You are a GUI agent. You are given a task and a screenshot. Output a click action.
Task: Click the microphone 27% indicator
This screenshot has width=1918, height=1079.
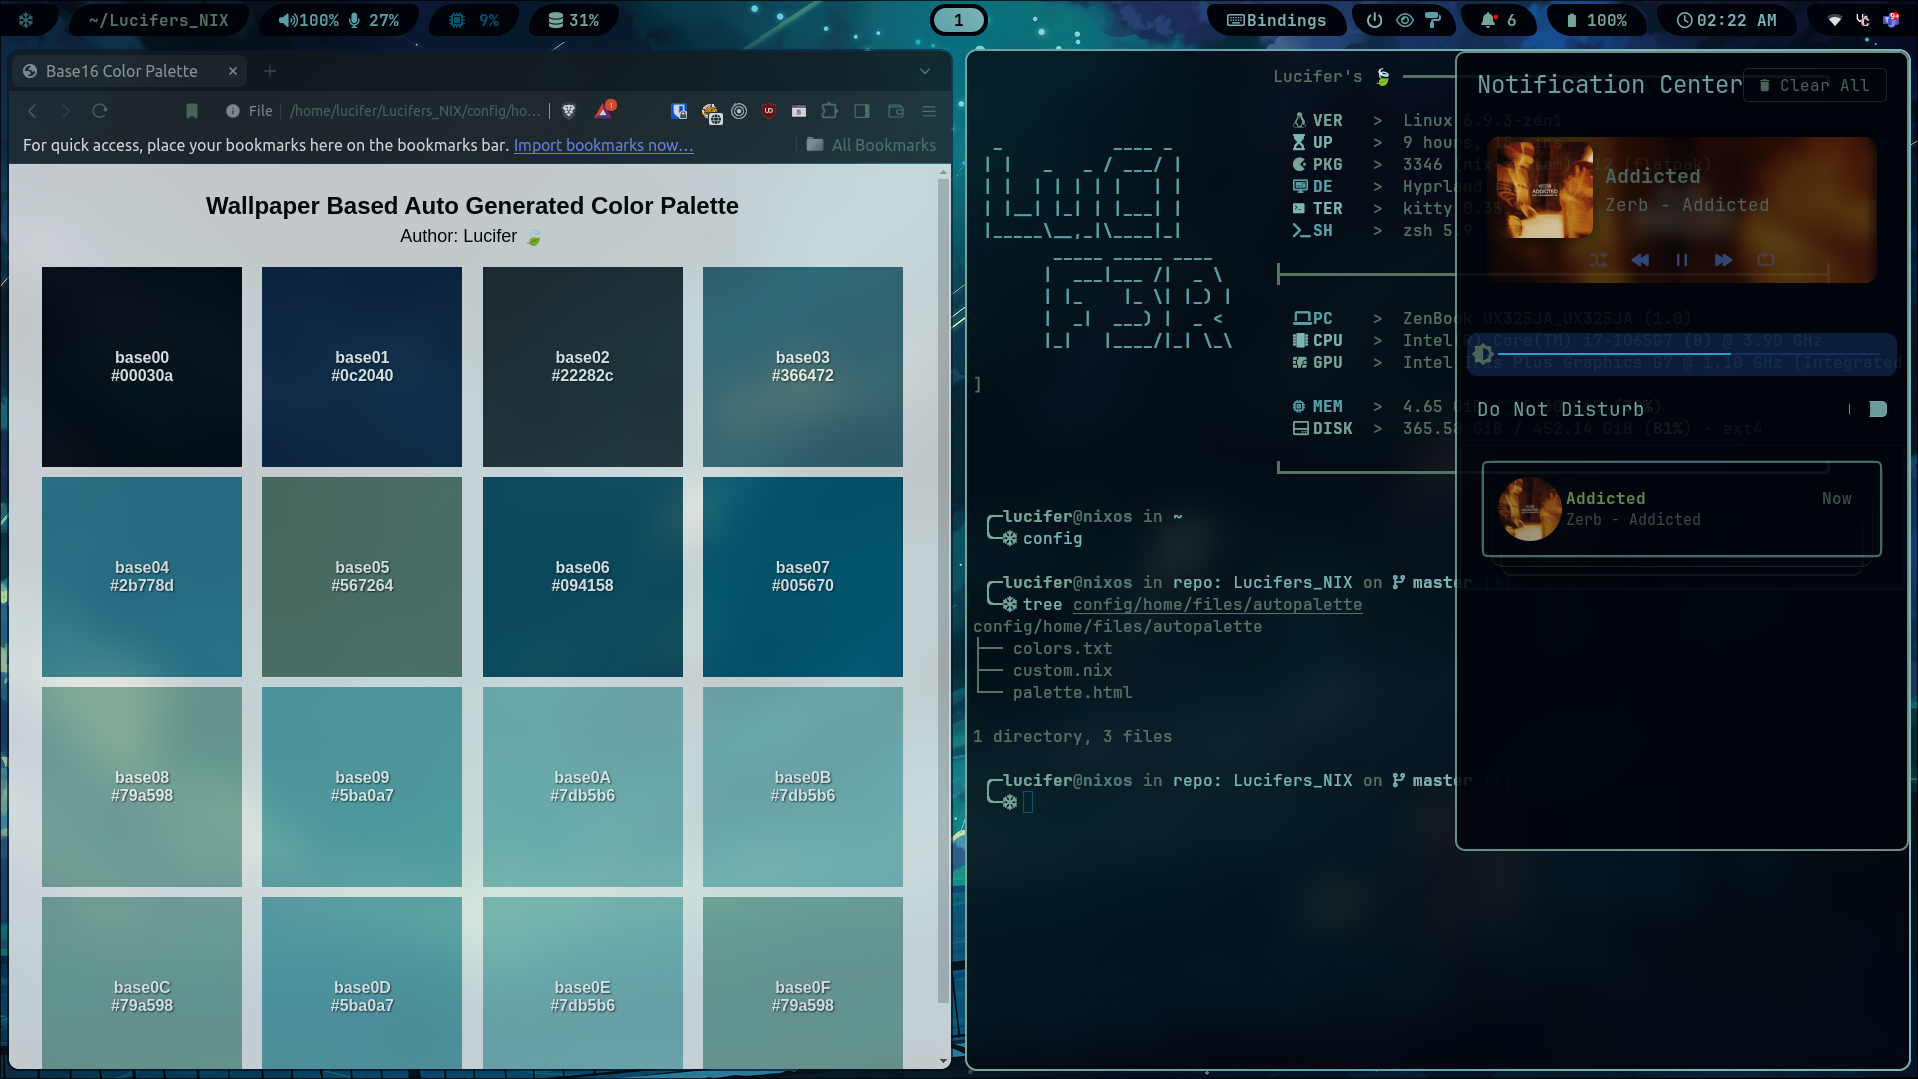[x=373, y=20]
